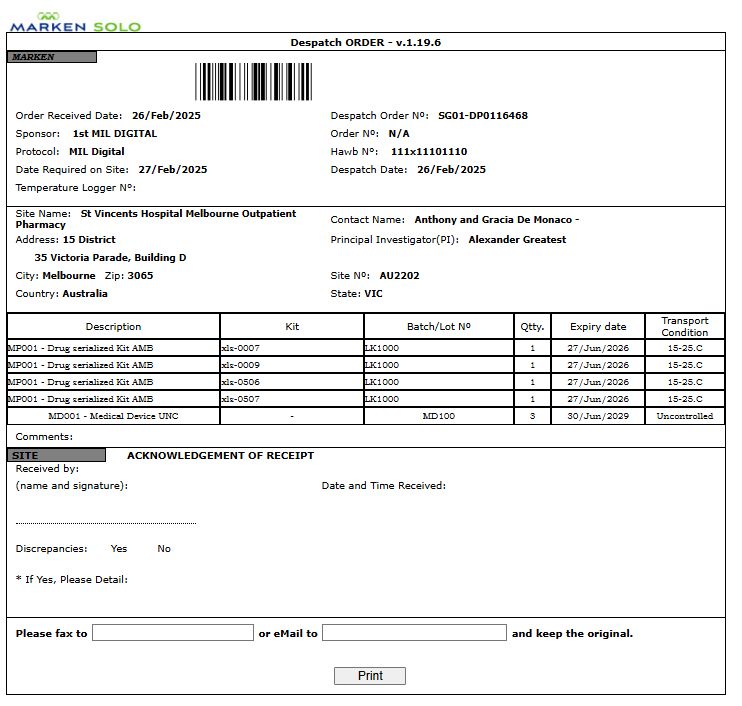Click Date Required on Site value 27/Feb/2025
742x706 pixels.
pyautogui.click(x=173, y=169)
